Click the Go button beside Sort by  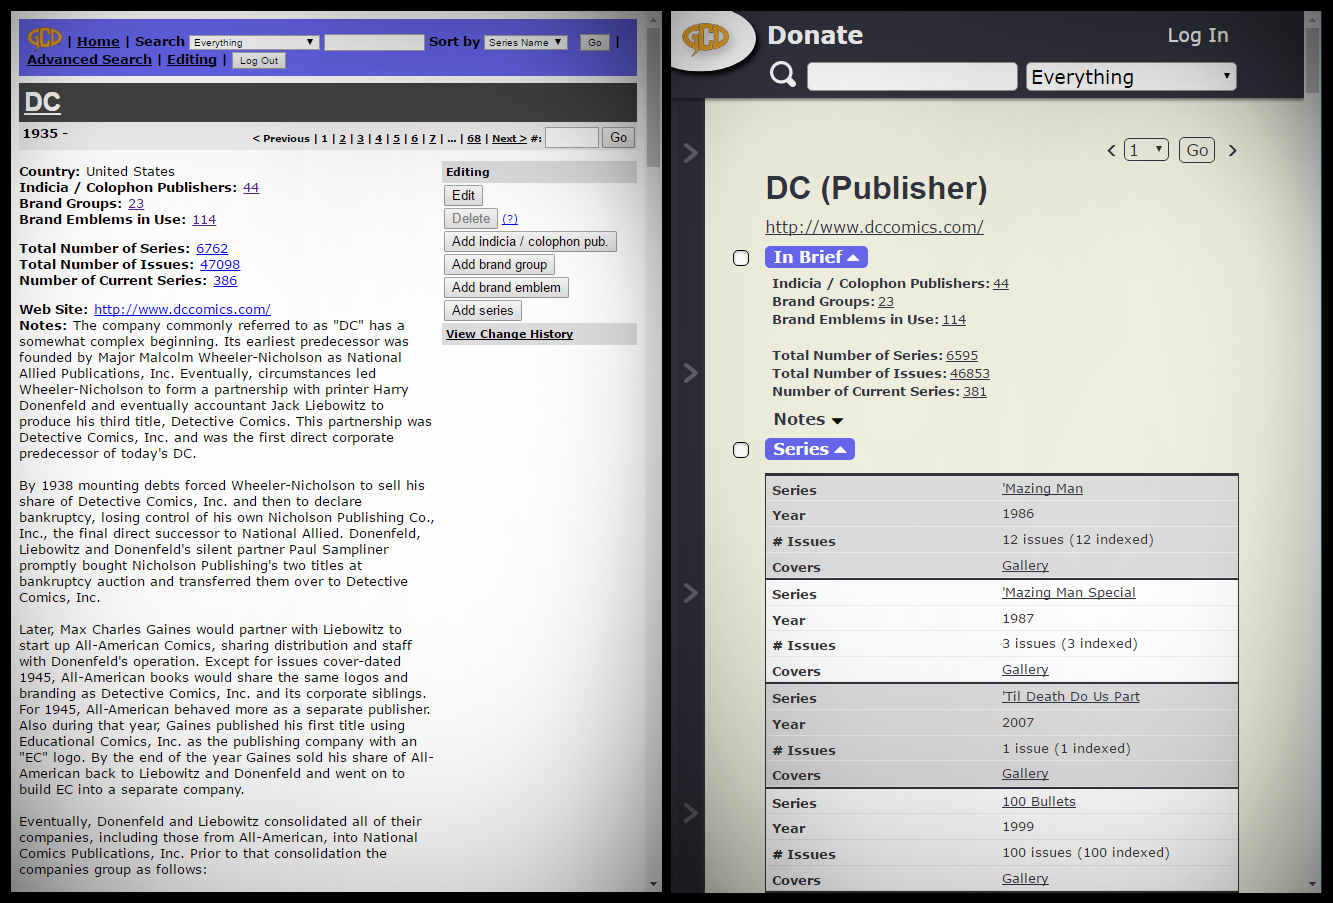[x=595, y=43]
